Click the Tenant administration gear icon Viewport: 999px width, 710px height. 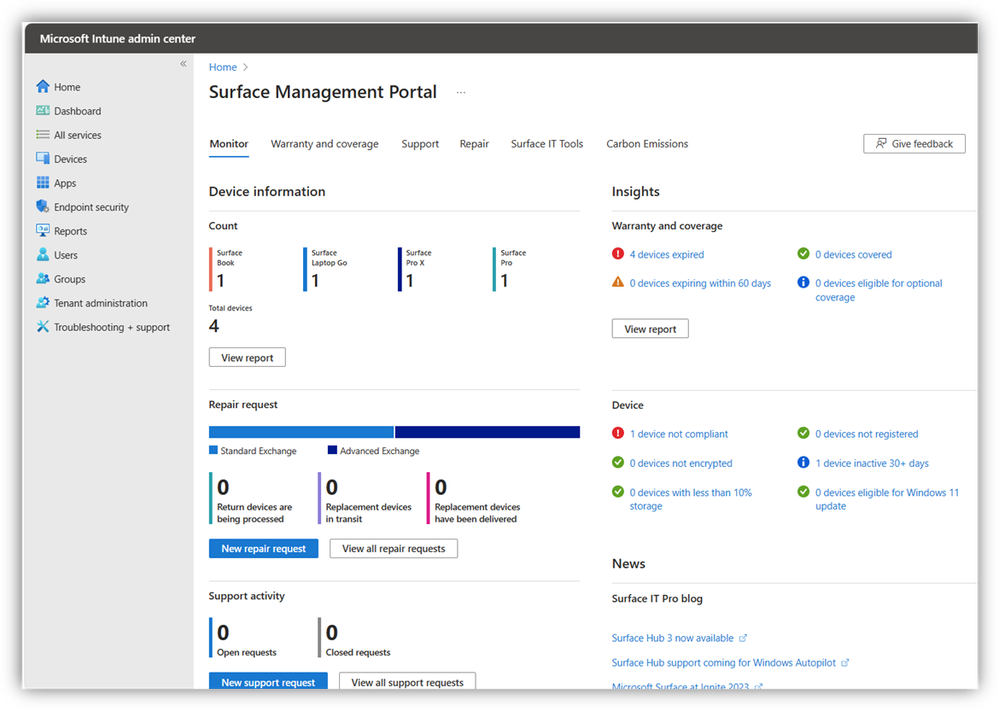[43, 303]
